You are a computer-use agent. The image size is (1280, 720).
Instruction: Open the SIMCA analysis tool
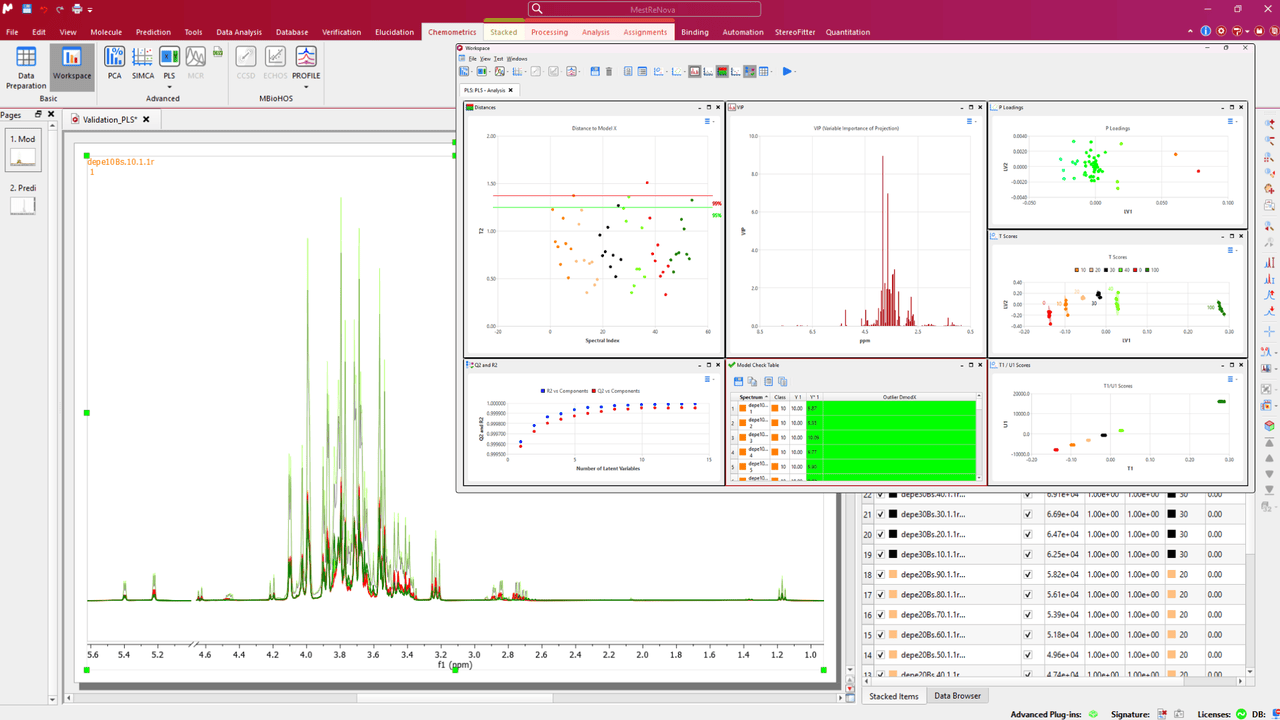tap(143, 62)
